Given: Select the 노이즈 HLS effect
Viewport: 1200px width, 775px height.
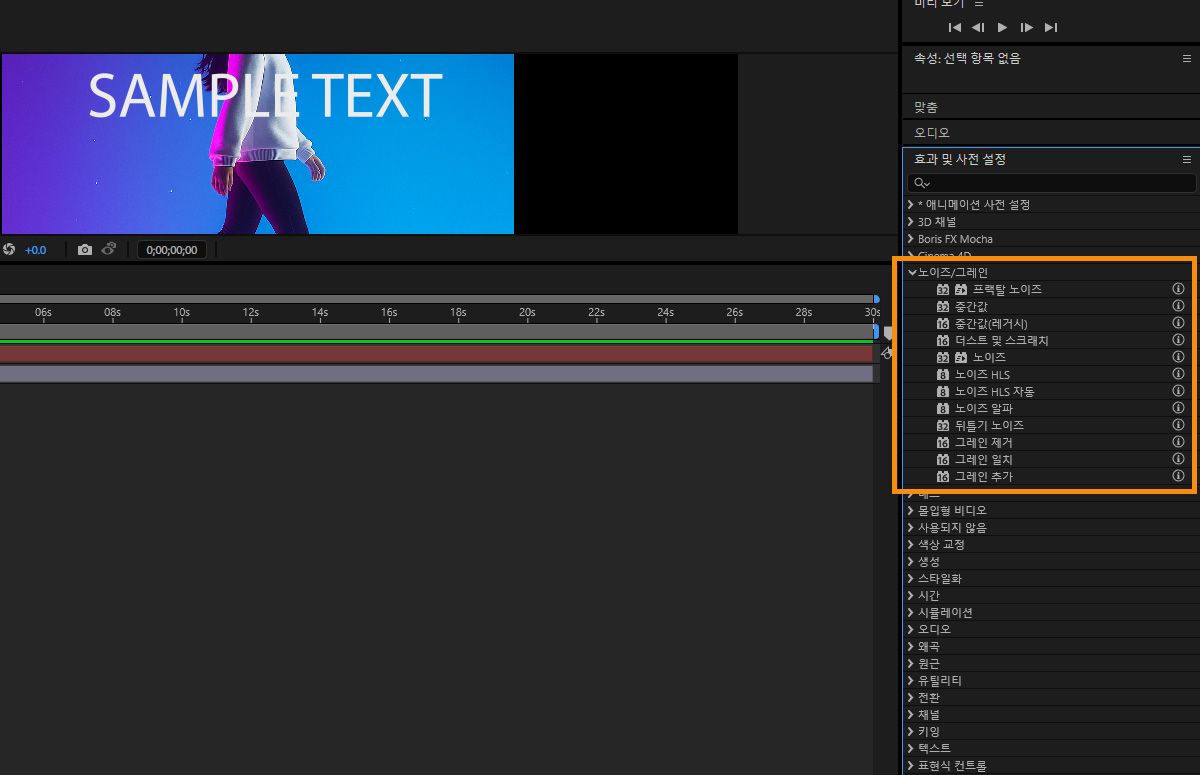Looking at the screenshot, I should coord(982,375).
